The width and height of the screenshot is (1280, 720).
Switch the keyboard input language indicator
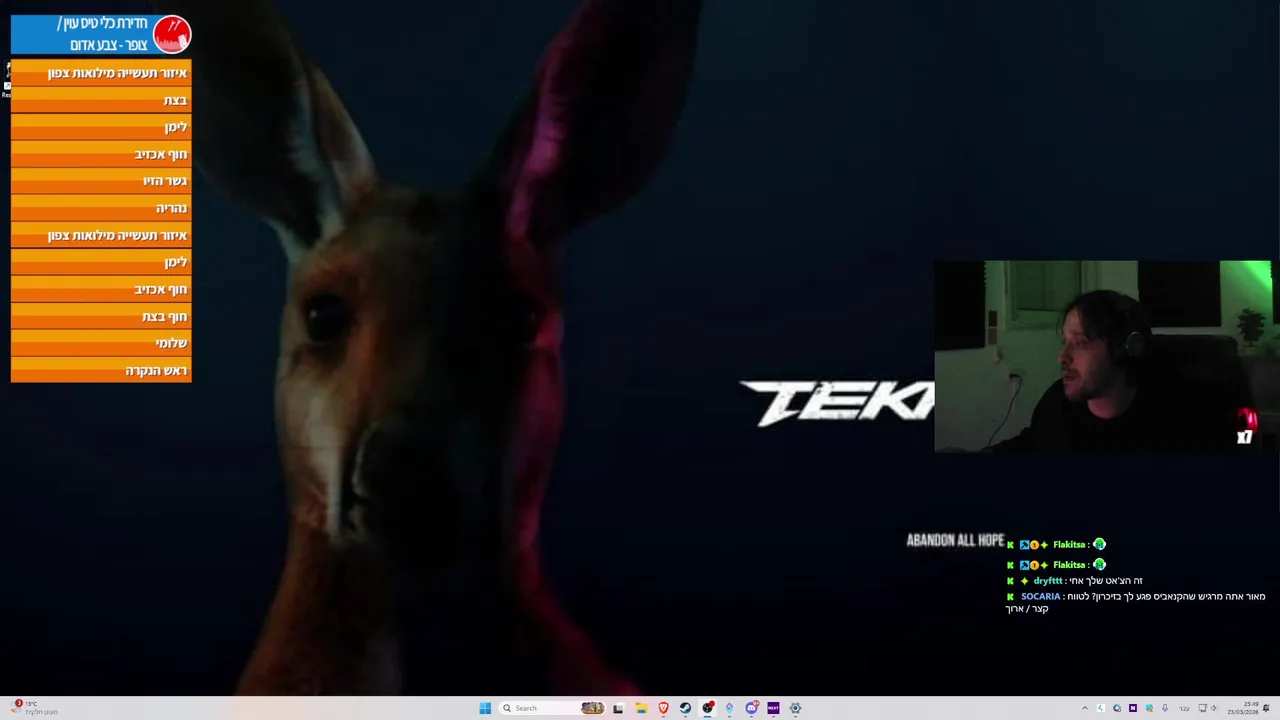tap(1185, 708)
